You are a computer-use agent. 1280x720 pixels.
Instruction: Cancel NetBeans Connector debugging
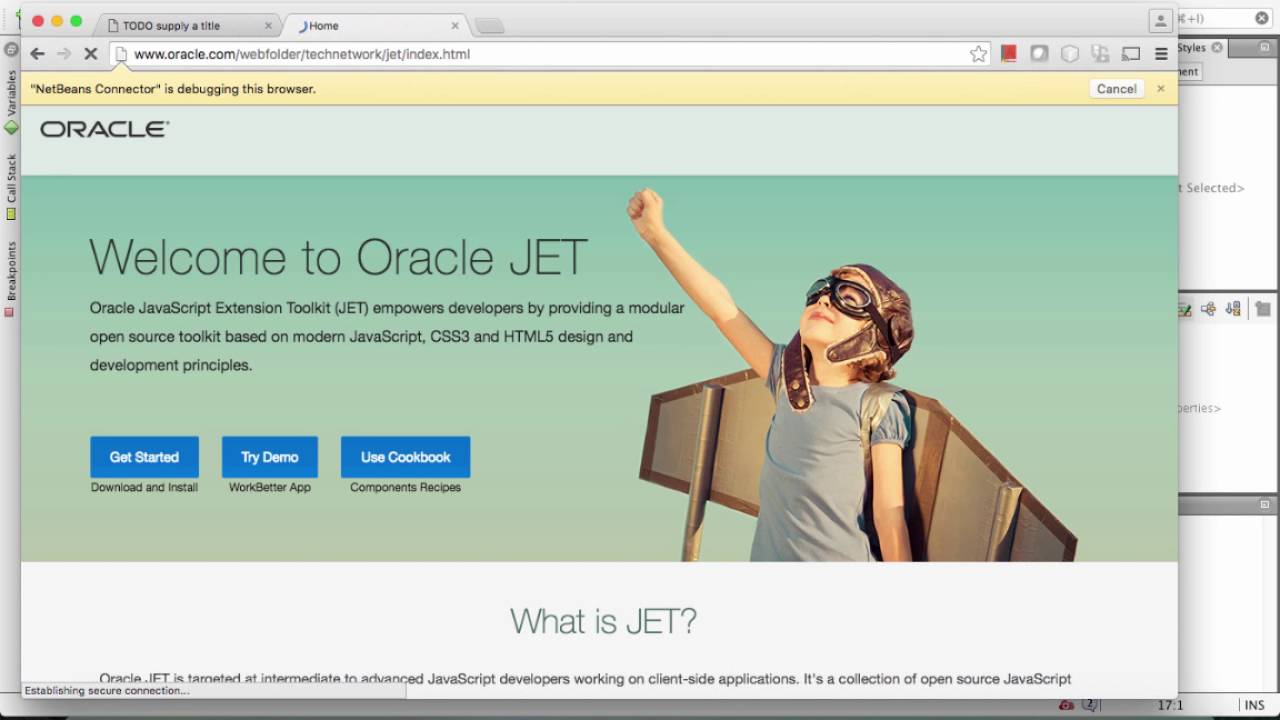coord(1116,89)
